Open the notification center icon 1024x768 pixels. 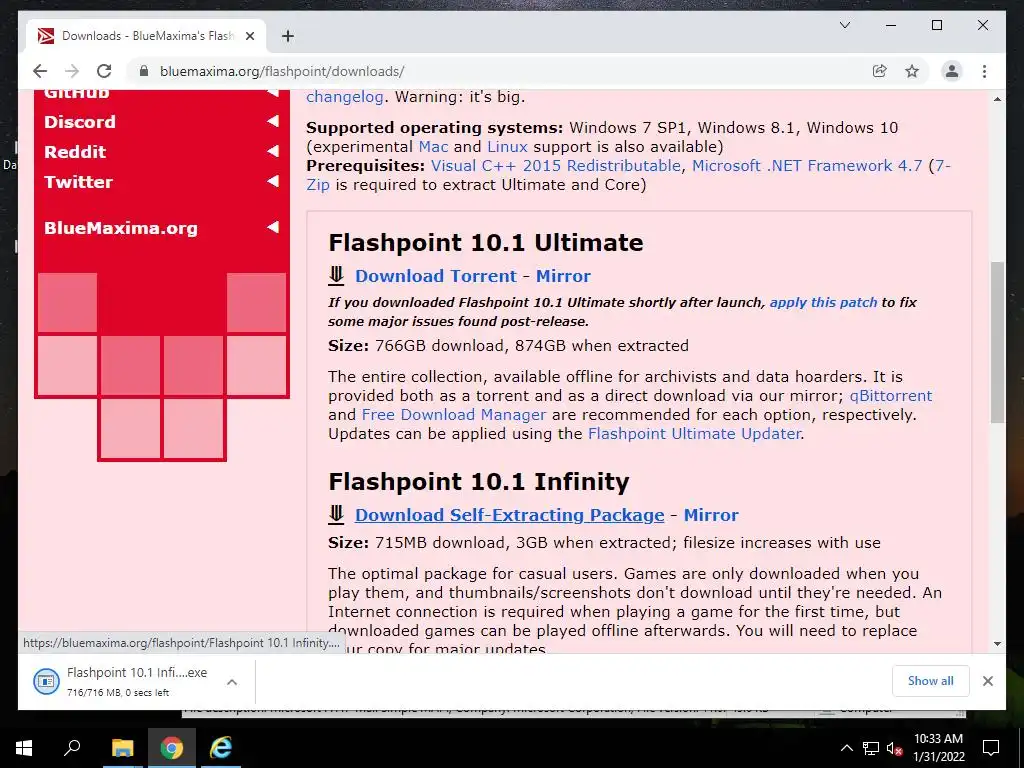pos(991,748)
